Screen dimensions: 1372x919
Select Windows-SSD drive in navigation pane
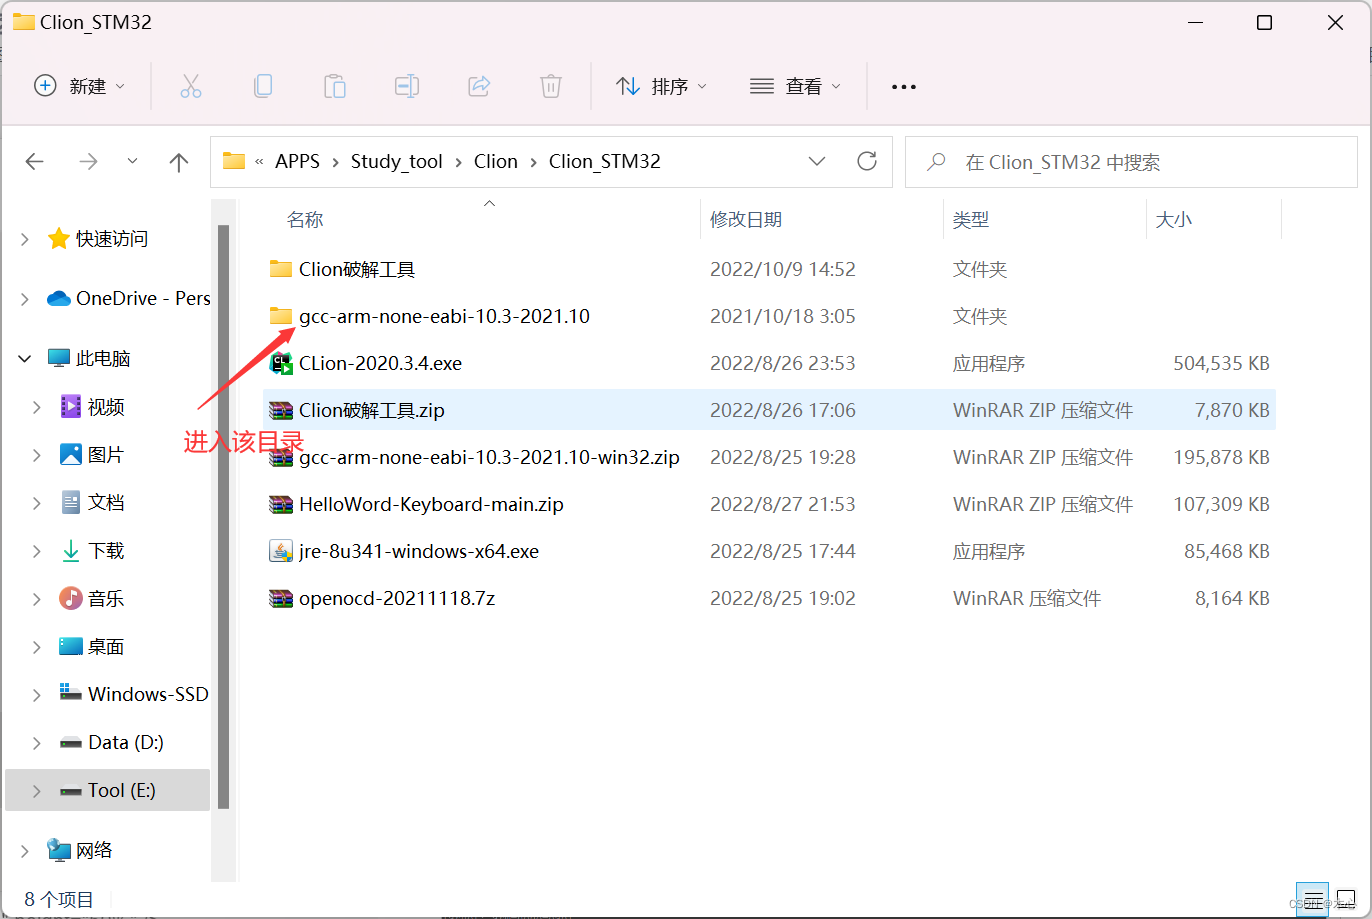tap(134, 694)
